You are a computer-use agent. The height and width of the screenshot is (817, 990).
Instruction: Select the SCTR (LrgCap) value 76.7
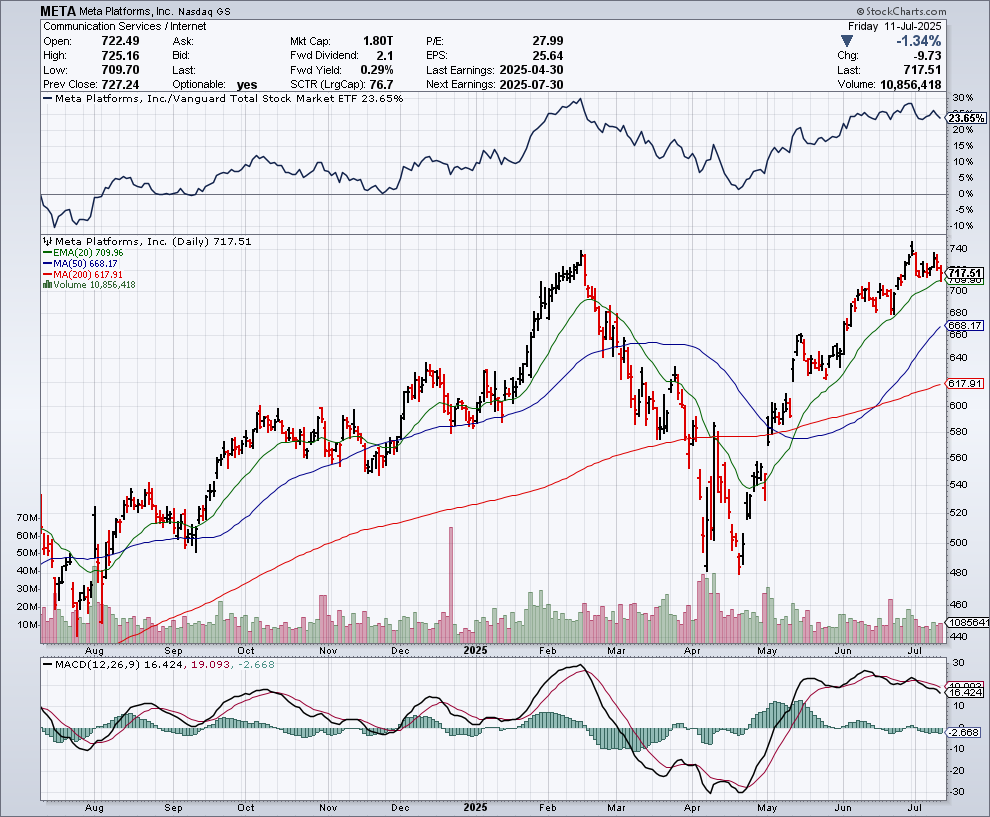coord(381,84)
